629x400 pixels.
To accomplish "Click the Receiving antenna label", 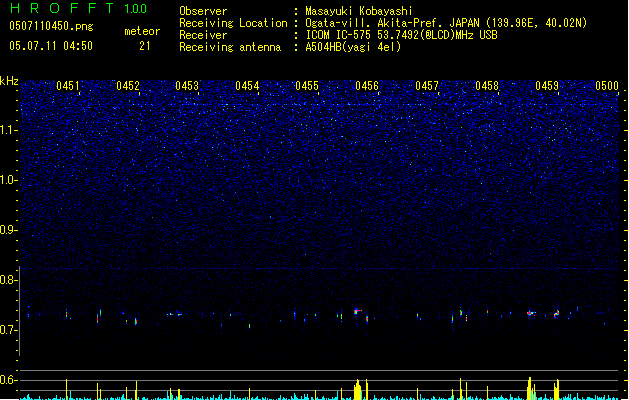I will pos(230,47).
